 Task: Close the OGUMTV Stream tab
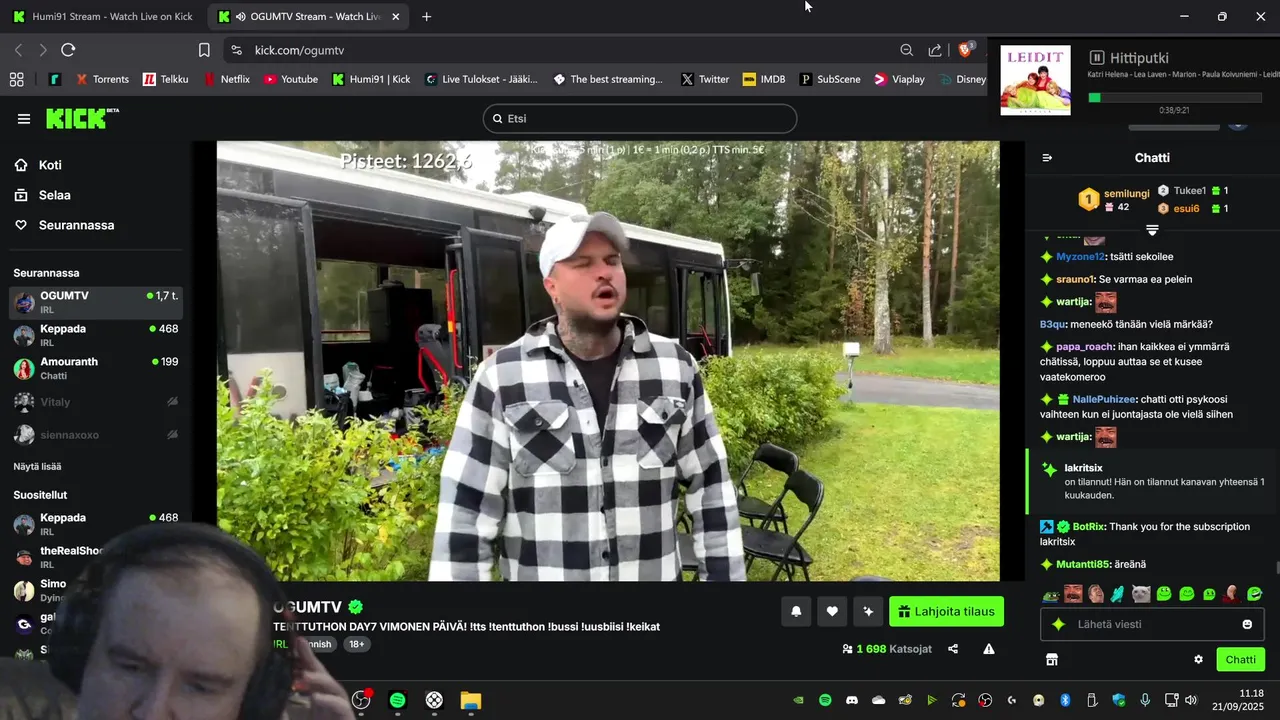396,17
